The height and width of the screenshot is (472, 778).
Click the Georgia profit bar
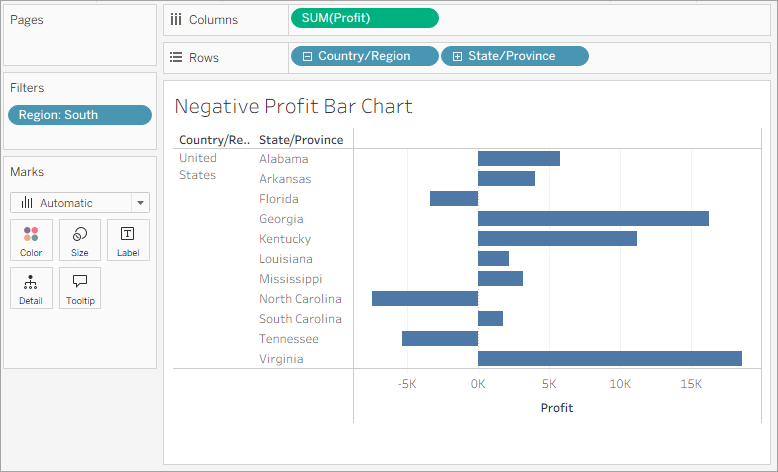[x=593, y=219]
